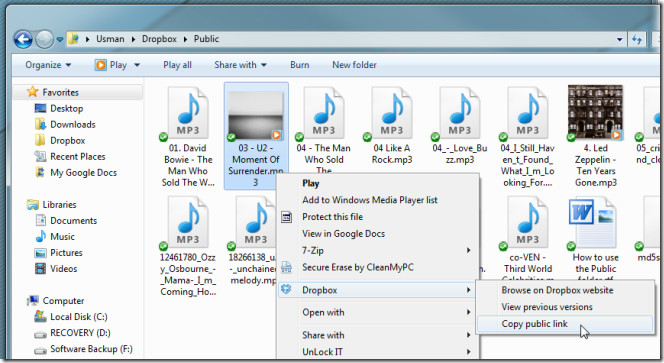Screen dimensions: 664x363
Task: Open Dropbox in the Favorites list
Action: 67,141
